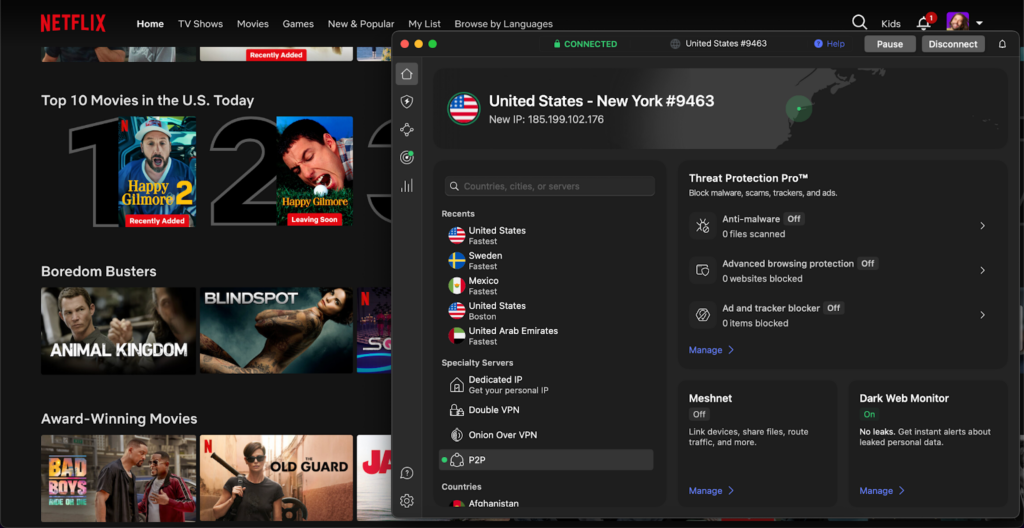Click the Meshnet Off status badge
The image size is (1024, 528).
point(699,414)
